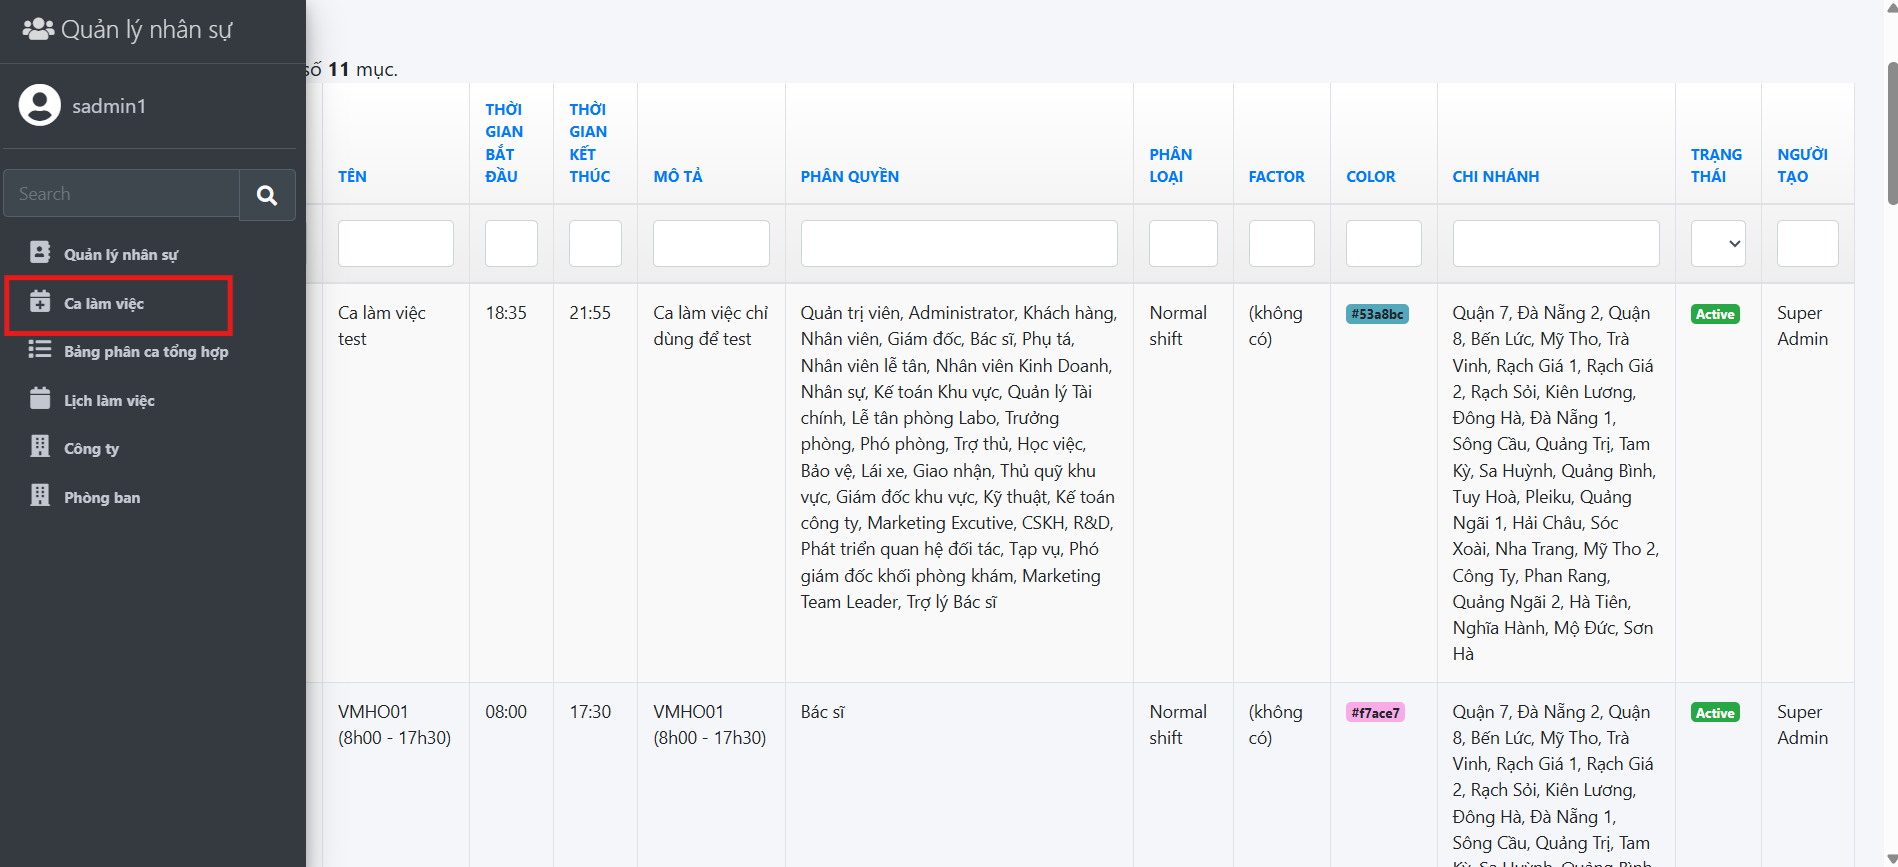Sort by Chi nhánh column header
The image size is (1898, 867).
coord(1495,177)
